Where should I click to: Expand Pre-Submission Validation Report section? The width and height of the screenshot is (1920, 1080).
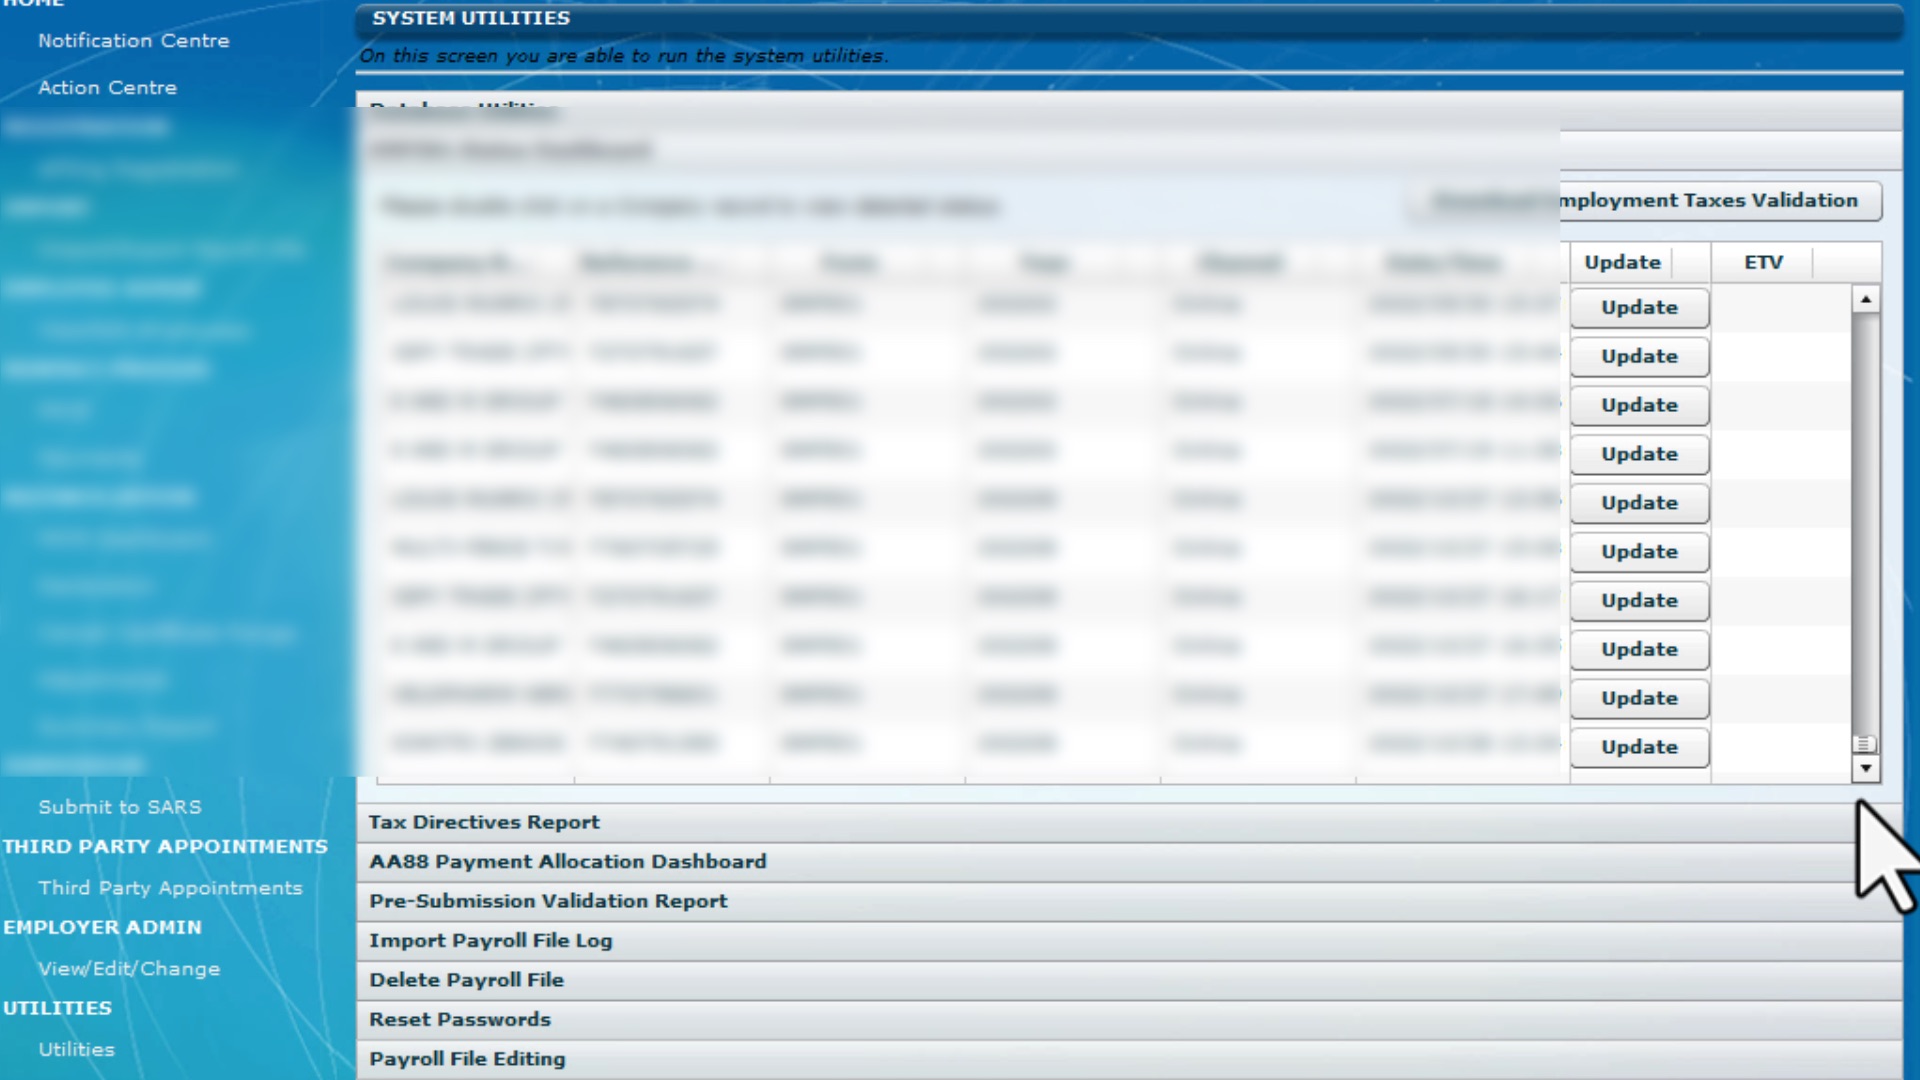click(1129, 901)
